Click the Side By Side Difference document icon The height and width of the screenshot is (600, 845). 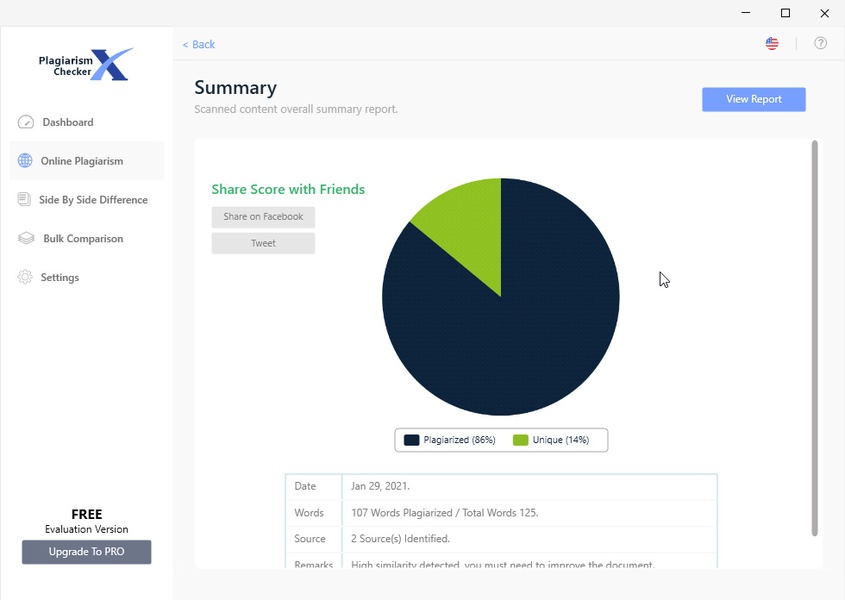pos(24,200)
